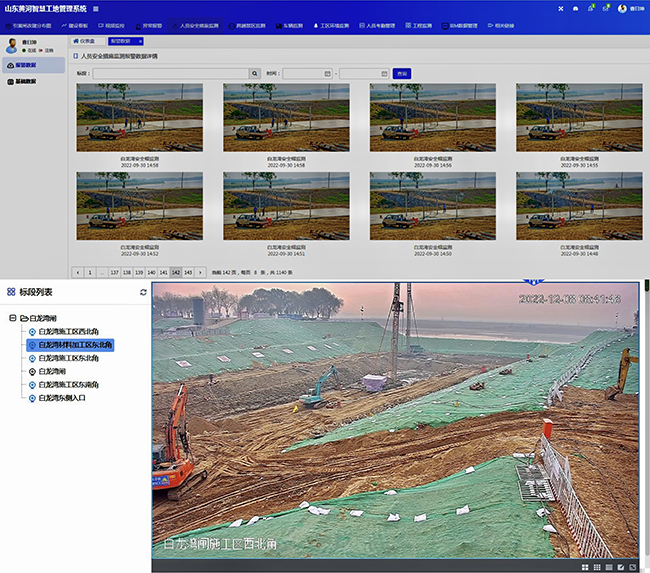Open the end time date picker field
Viewport: 650px width, 573px height.
(364, 73)
